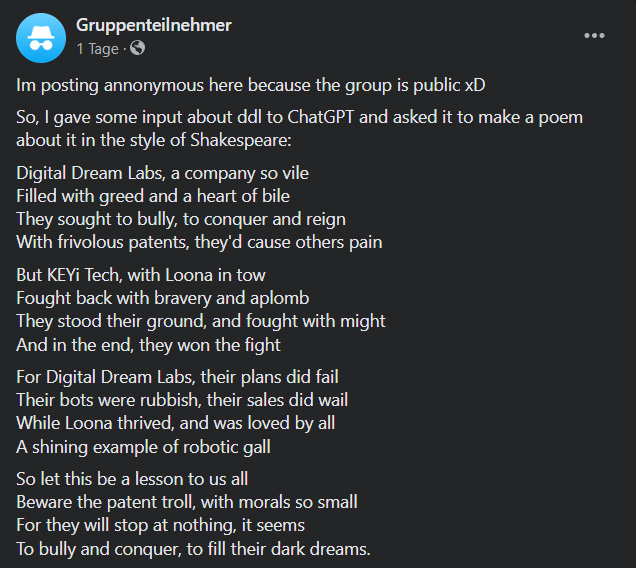Viewport: 636px width, 568px height.
Task: Click the public globe audience icon
Action: click(138, 48)
